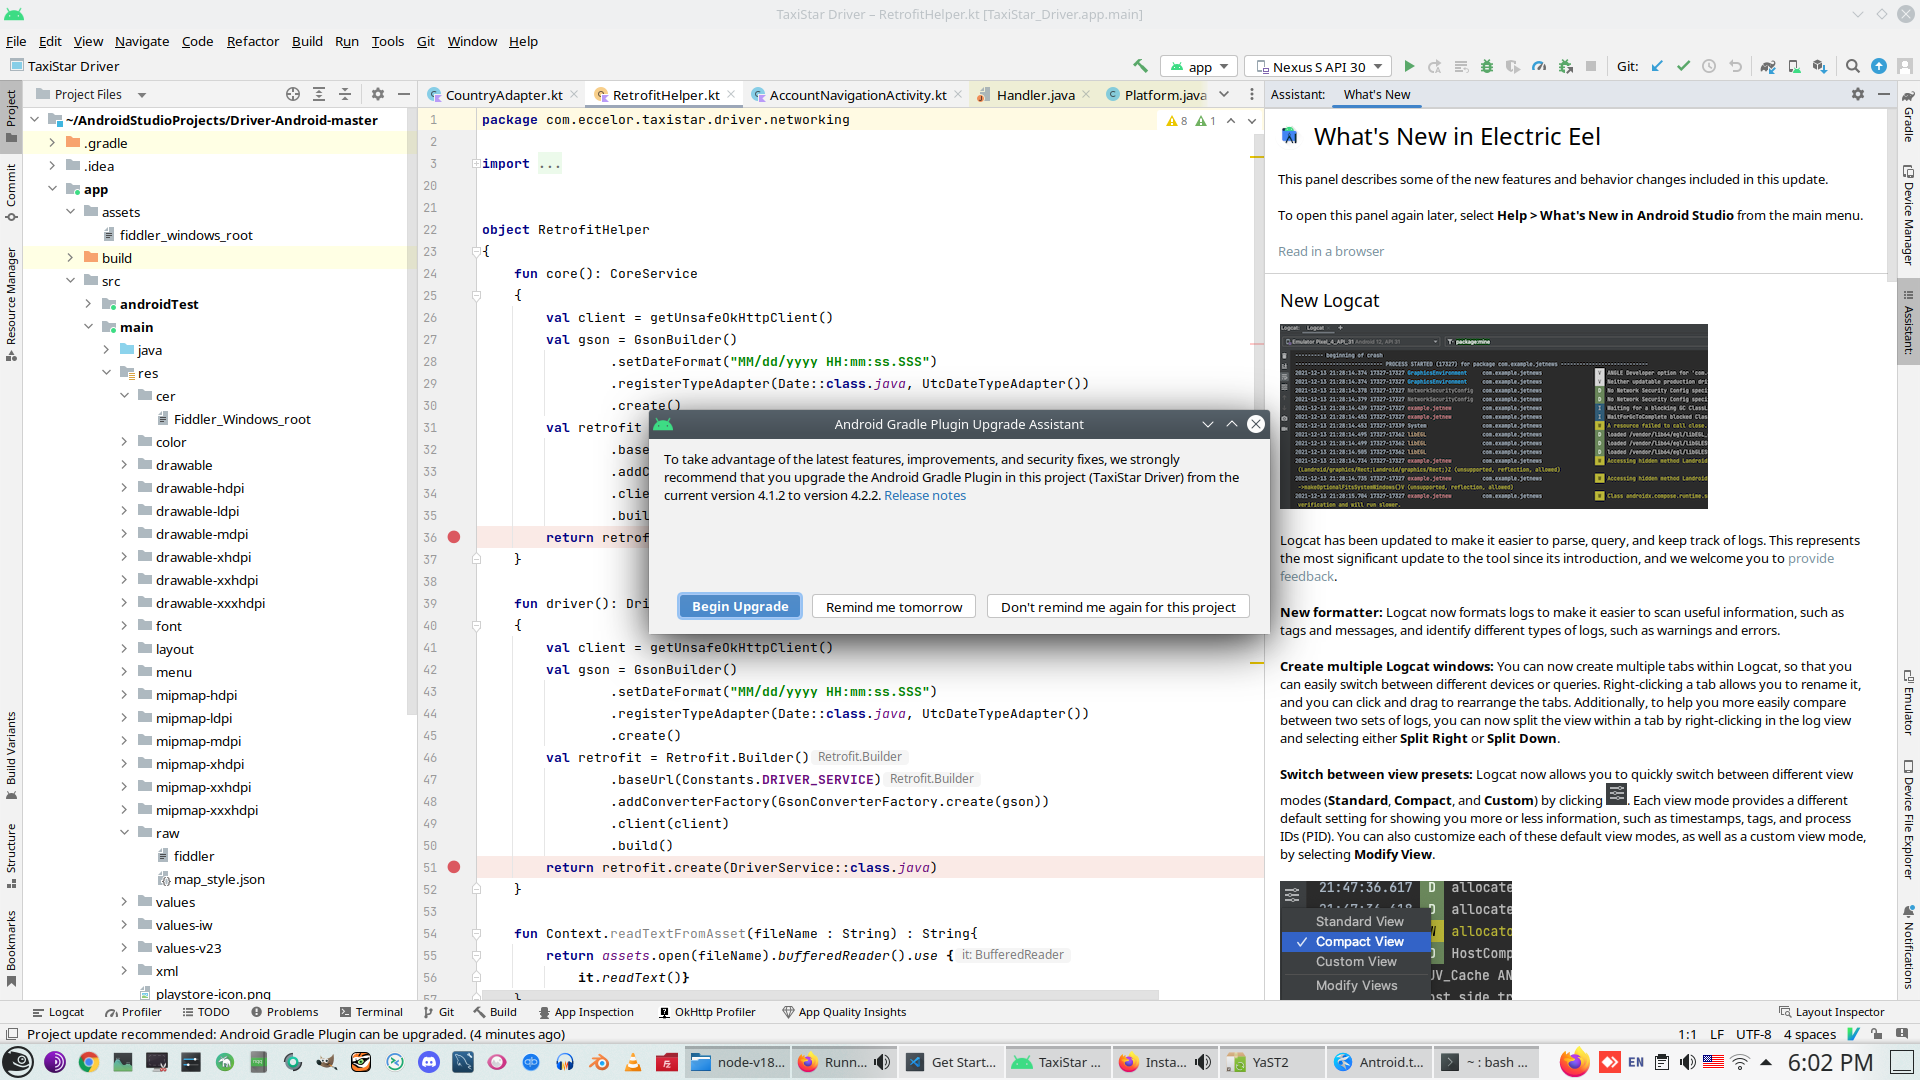
Task: Expand the drawable folder in tree
Action: [x=124, y=465]
